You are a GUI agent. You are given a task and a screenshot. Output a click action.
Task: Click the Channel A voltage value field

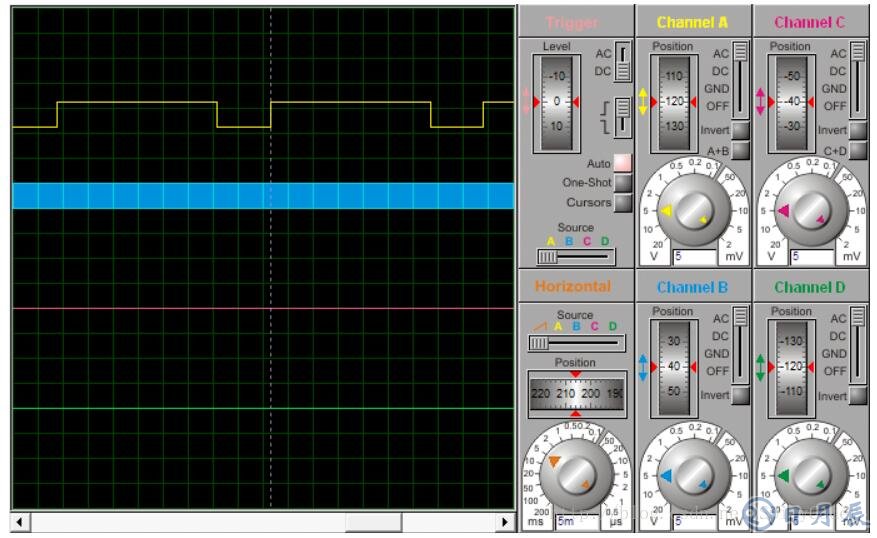[694, 257]
